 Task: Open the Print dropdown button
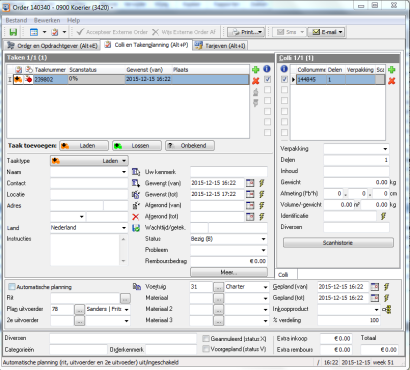(x=246, y=32)
